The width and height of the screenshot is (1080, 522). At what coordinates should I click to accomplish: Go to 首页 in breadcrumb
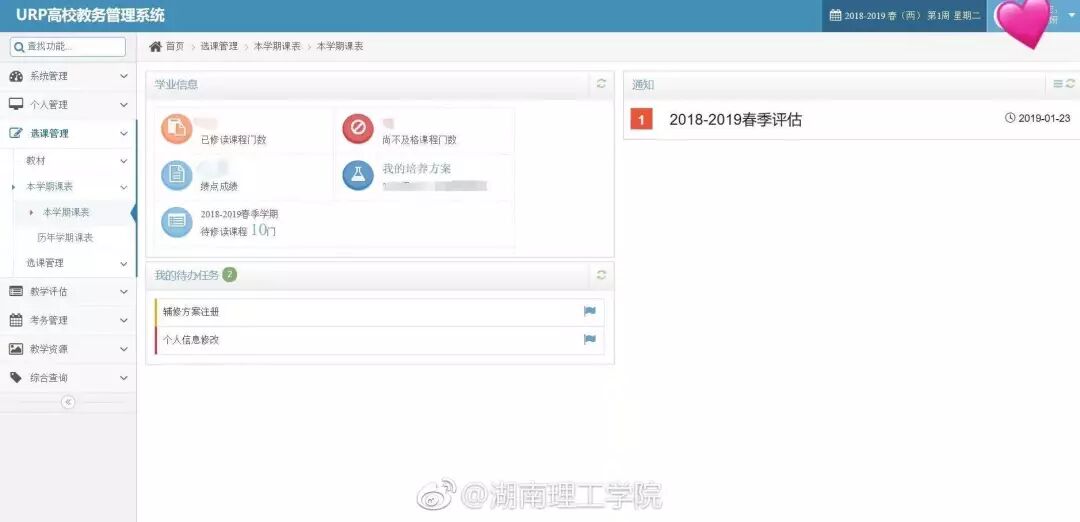[175, 46]
